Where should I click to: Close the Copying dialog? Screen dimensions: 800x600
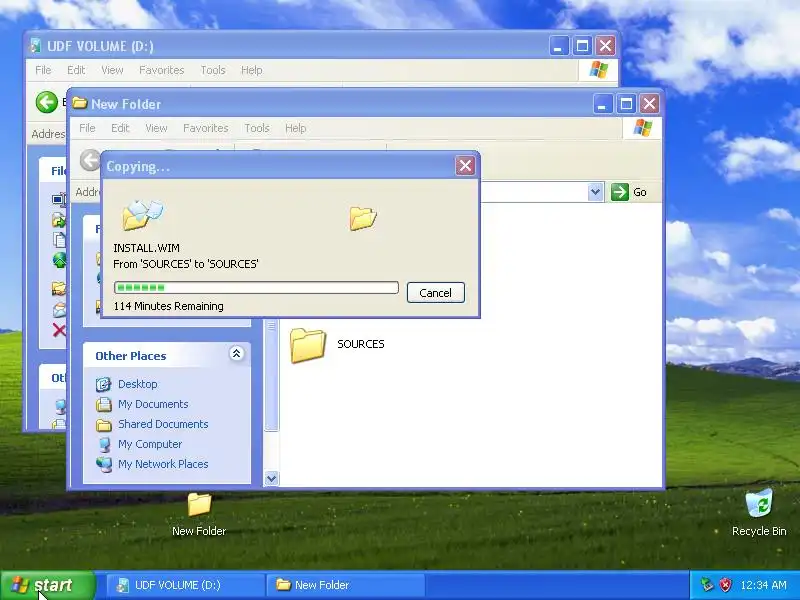pos(465,165)
